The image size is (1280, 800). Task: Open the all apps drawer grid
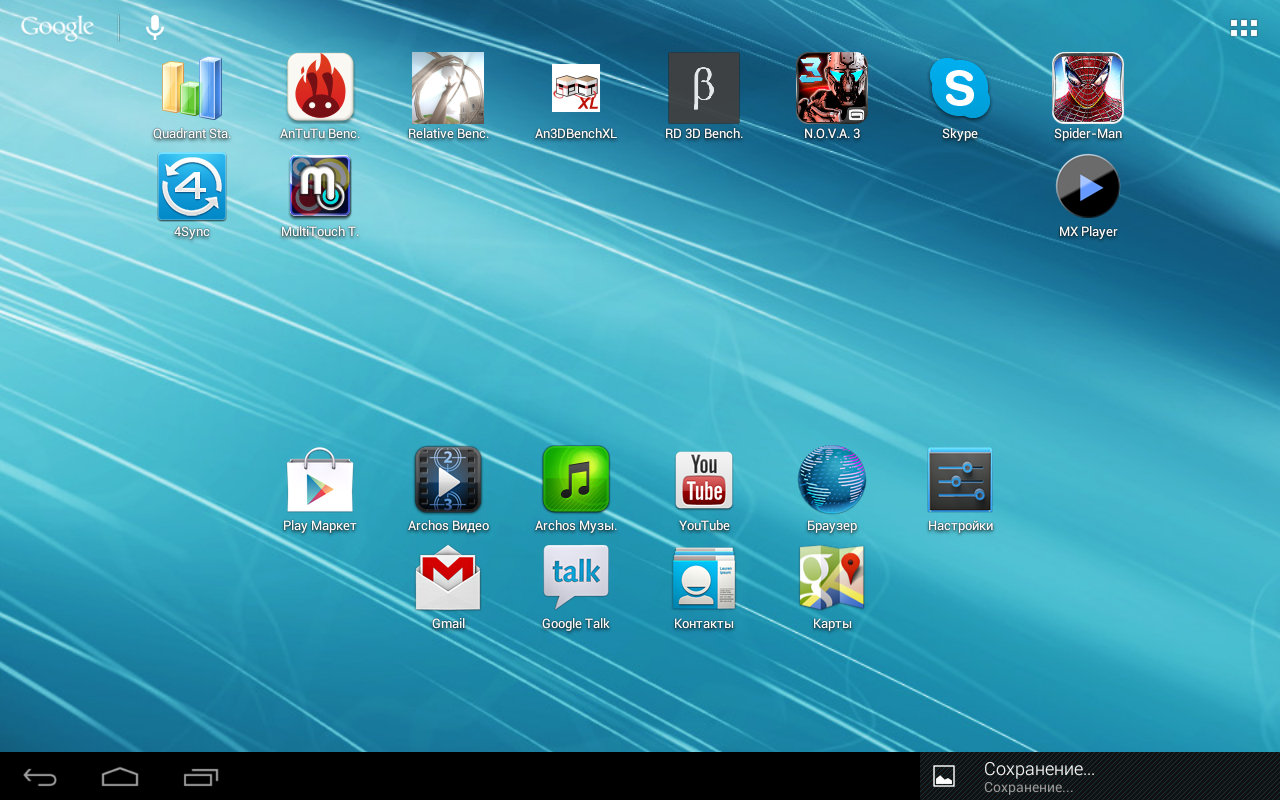[x=1243, y=28]
